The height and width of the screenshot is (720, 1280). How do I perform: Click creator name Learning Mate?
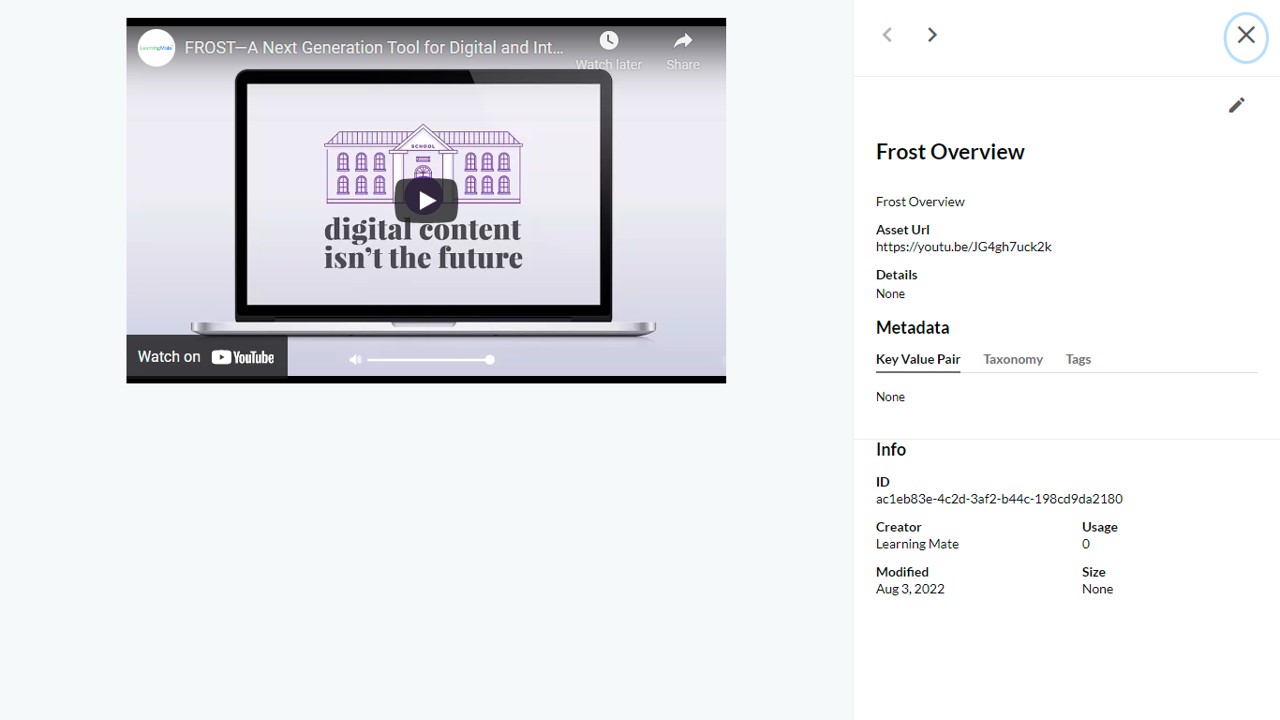point(917,544)
